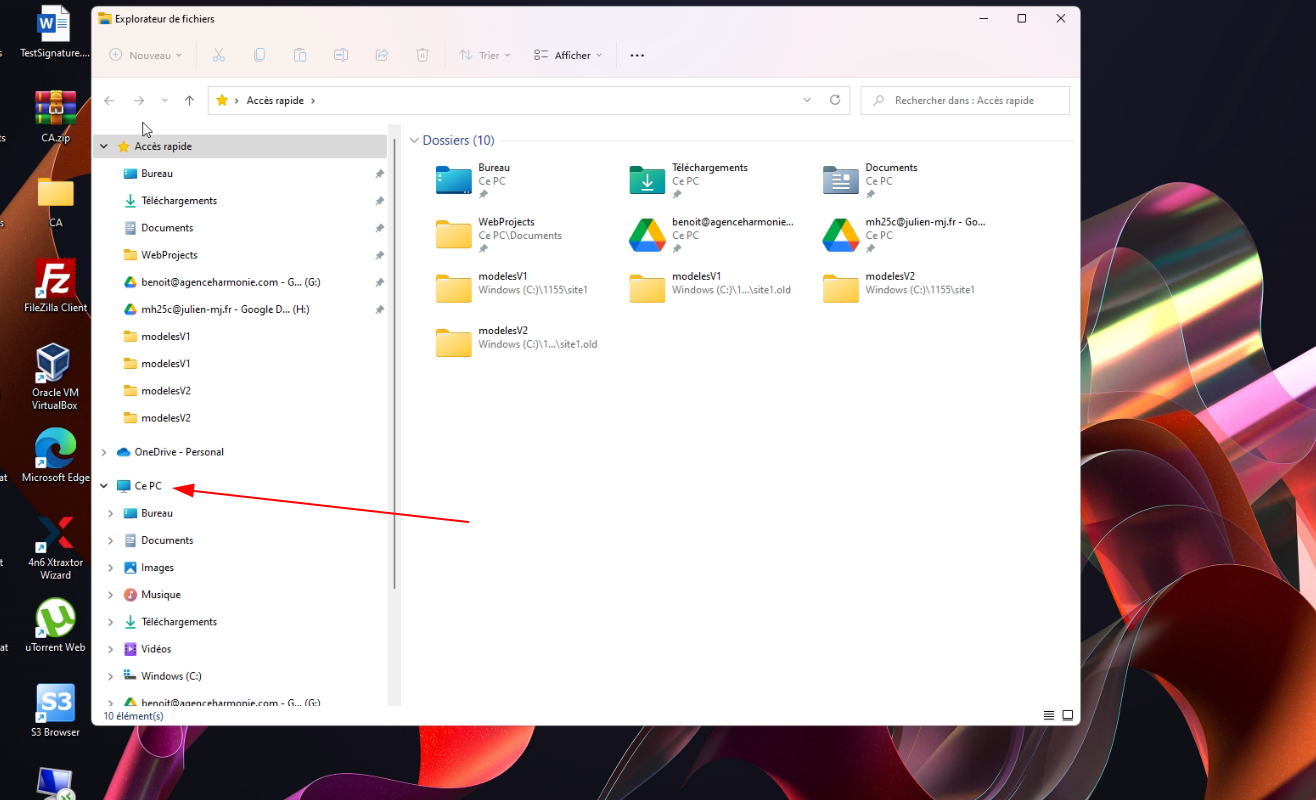Click the search box Rechercher dans
This screenshot has height=800, width=1316.
[x=965, y=100]
